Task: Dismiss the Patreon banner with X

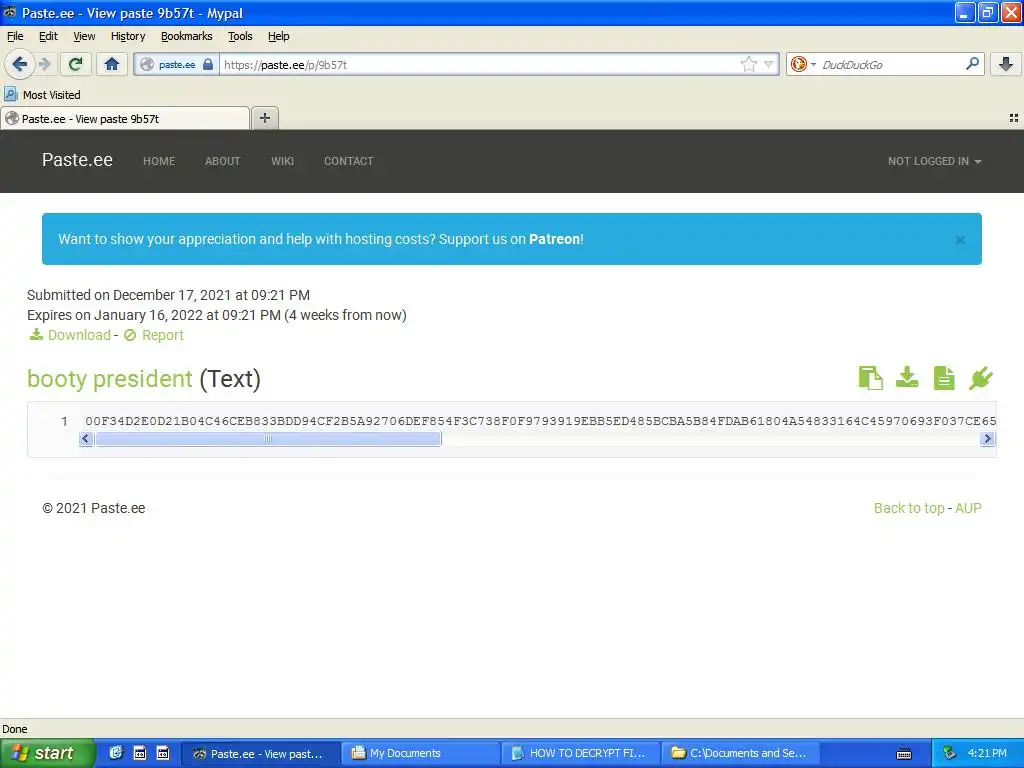Action: 960,240
